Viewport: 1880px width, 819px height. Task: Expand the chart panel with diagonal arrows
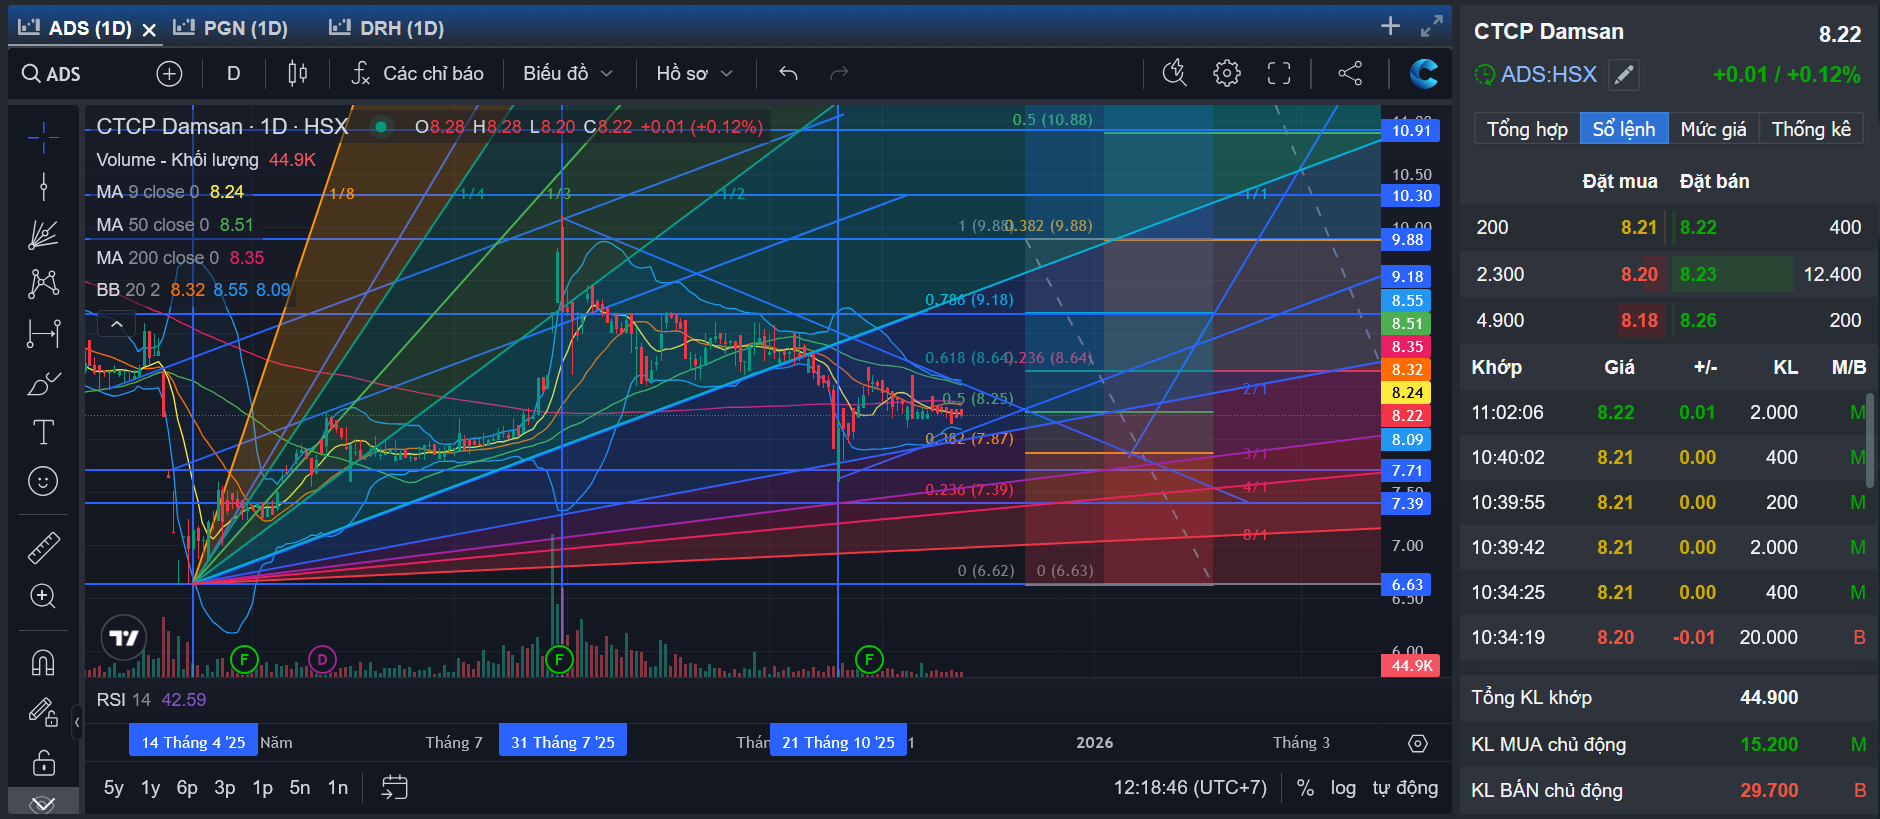click(x=1432, y=26)
